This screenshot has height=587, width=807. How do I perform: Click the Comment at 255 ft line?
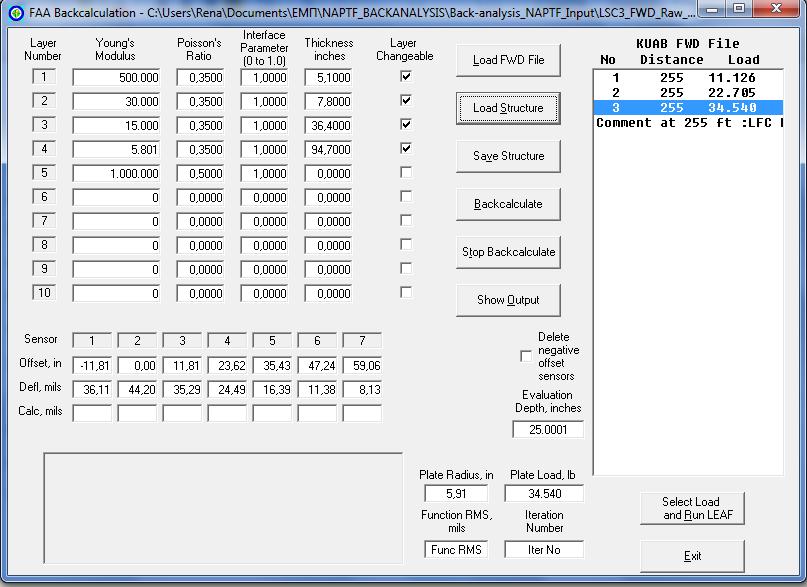click(688, 123)
